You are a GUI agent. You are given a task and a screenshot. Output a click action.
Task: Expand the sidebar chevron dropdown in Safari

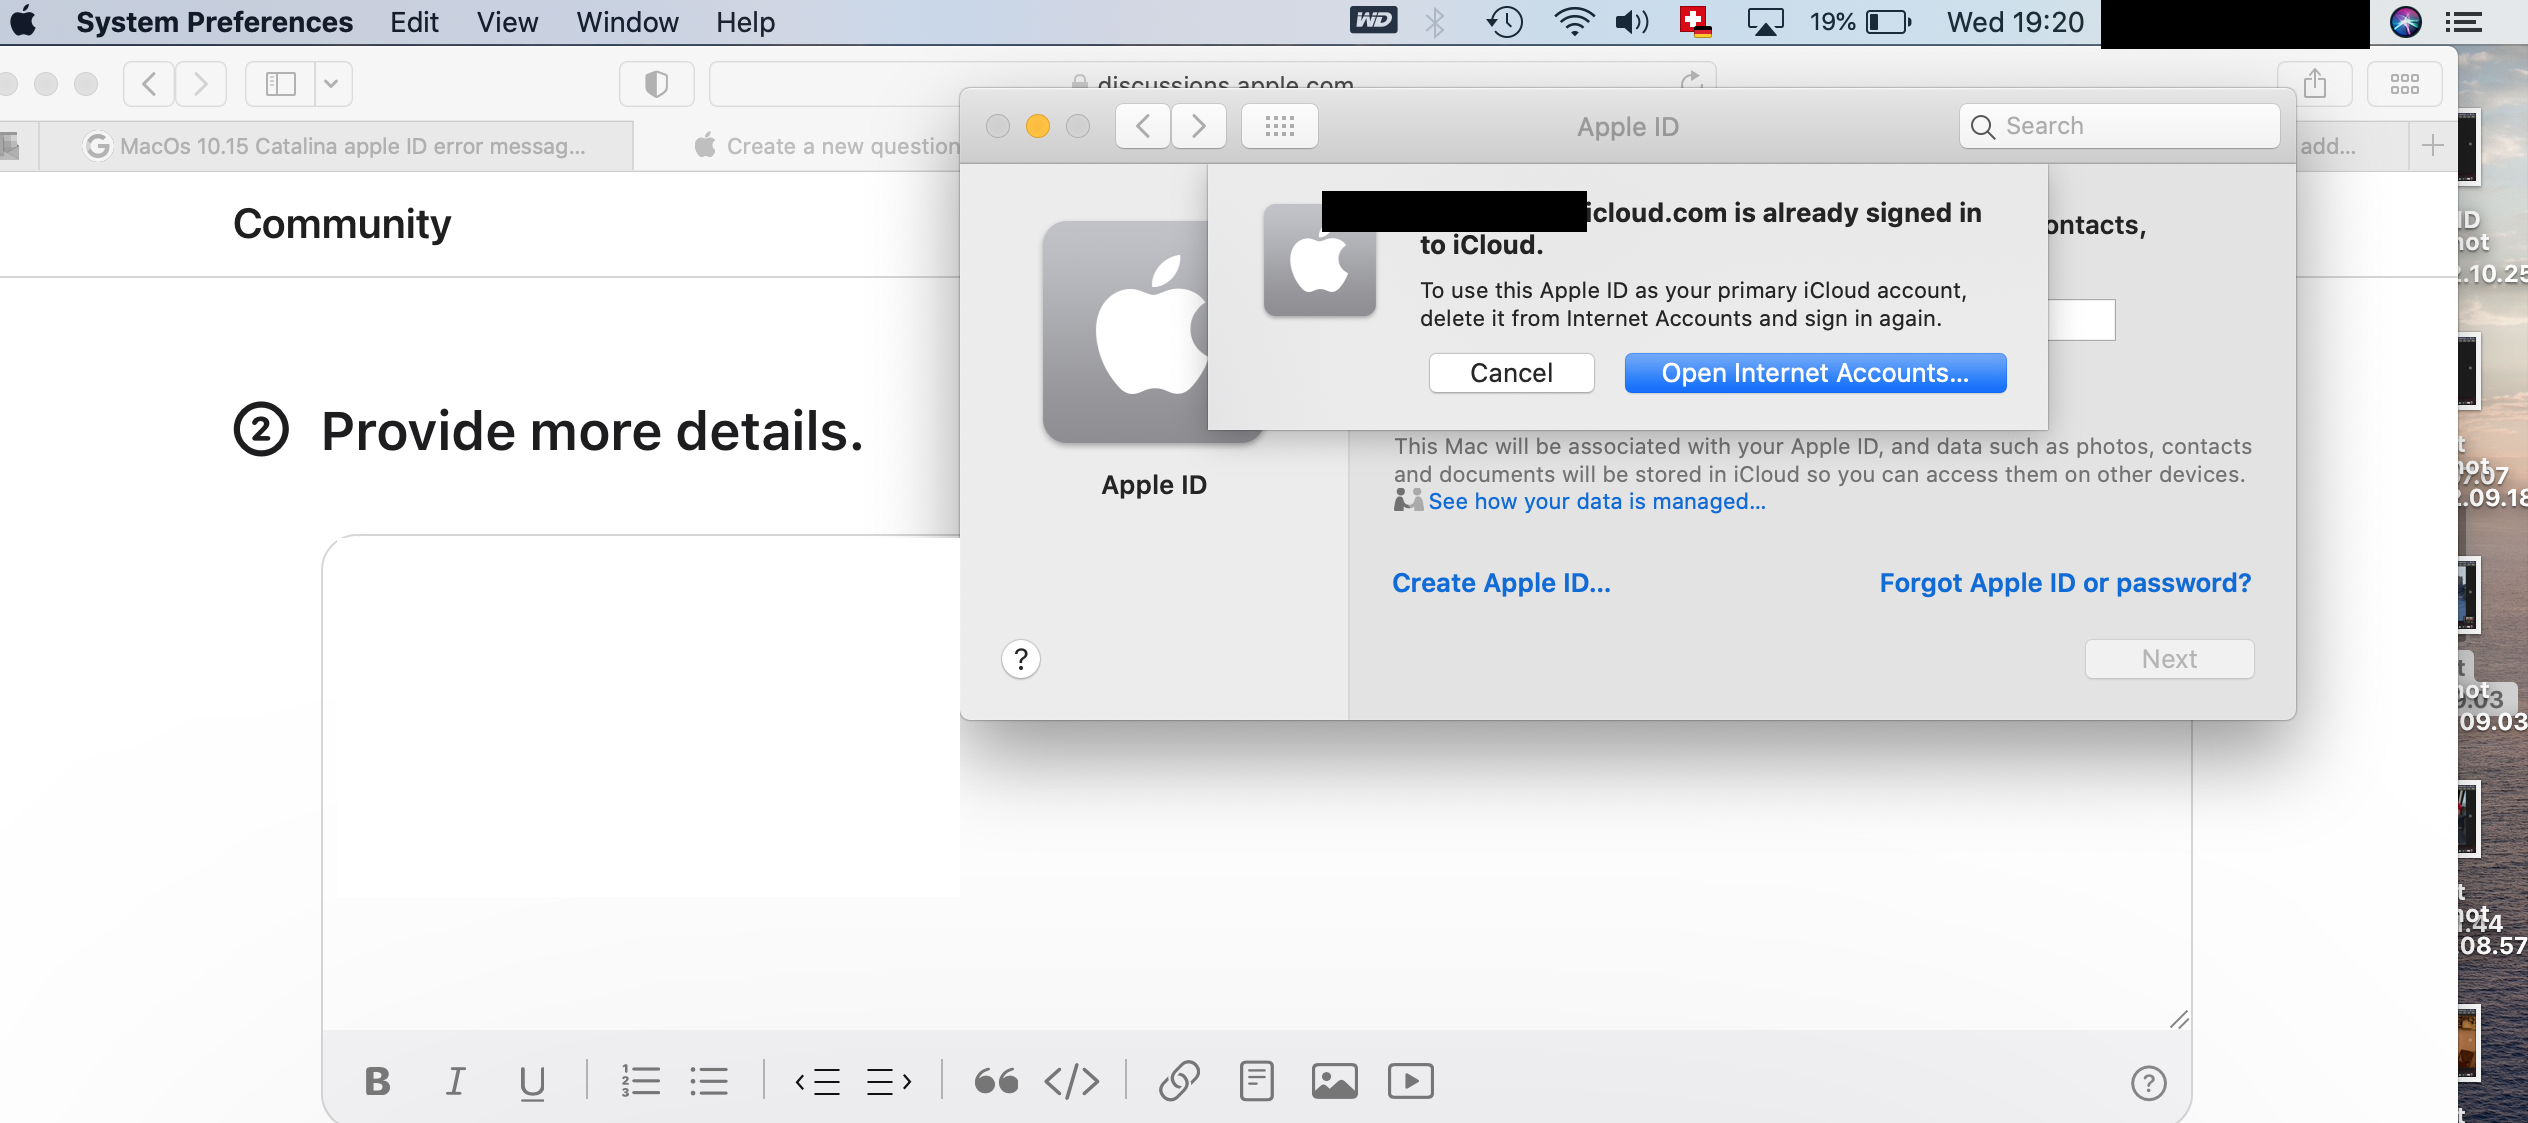333,84
